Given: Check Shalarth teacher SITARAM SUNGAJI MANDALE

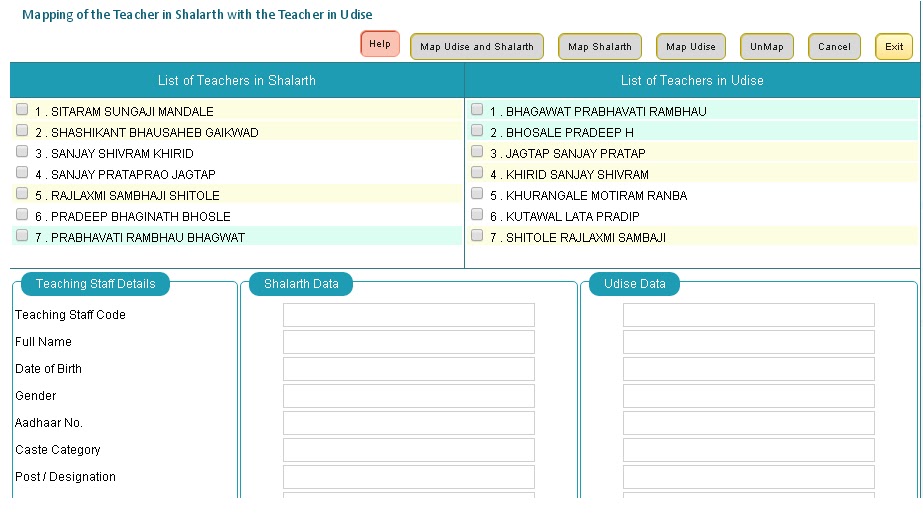Looking at the screenshot, I should pos(22,110).
